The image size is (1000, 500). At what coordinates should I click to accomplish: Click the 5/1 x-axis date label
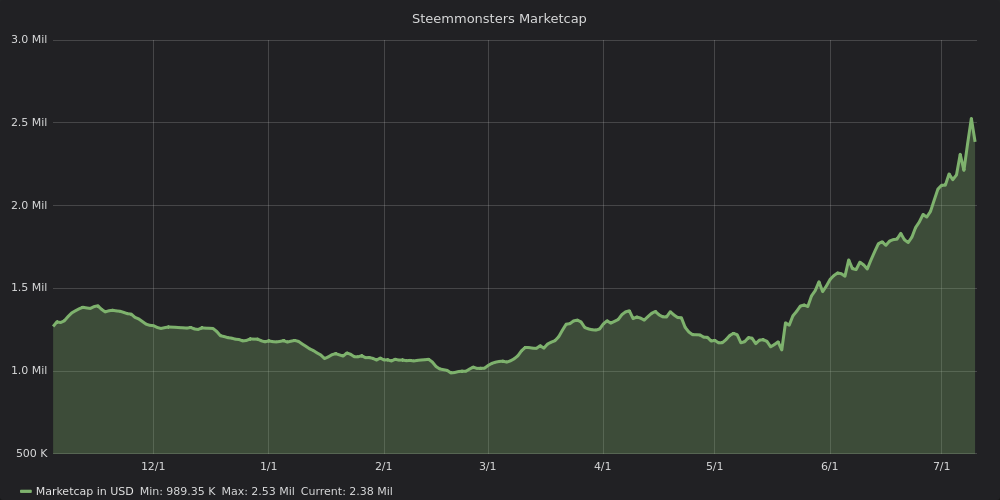coord(714,467)
